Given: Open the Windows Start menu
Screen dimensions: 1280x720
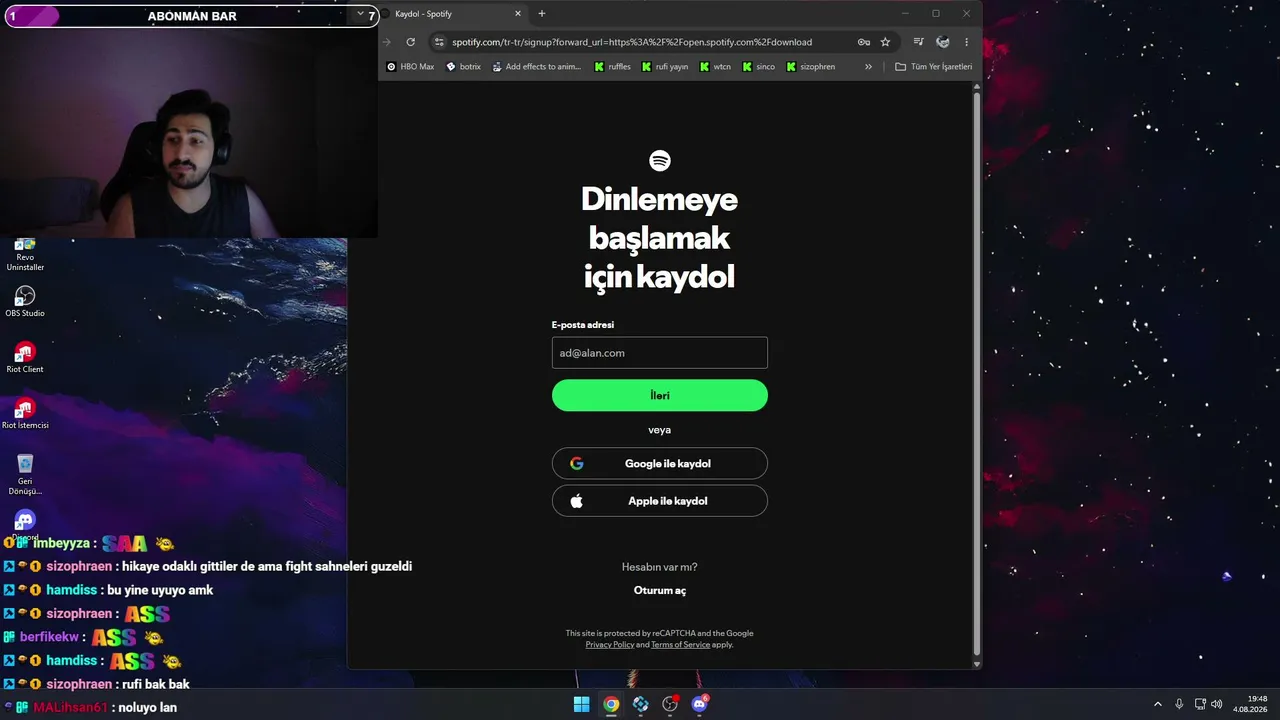Looking at the screenshot, I should pos(581,704).
